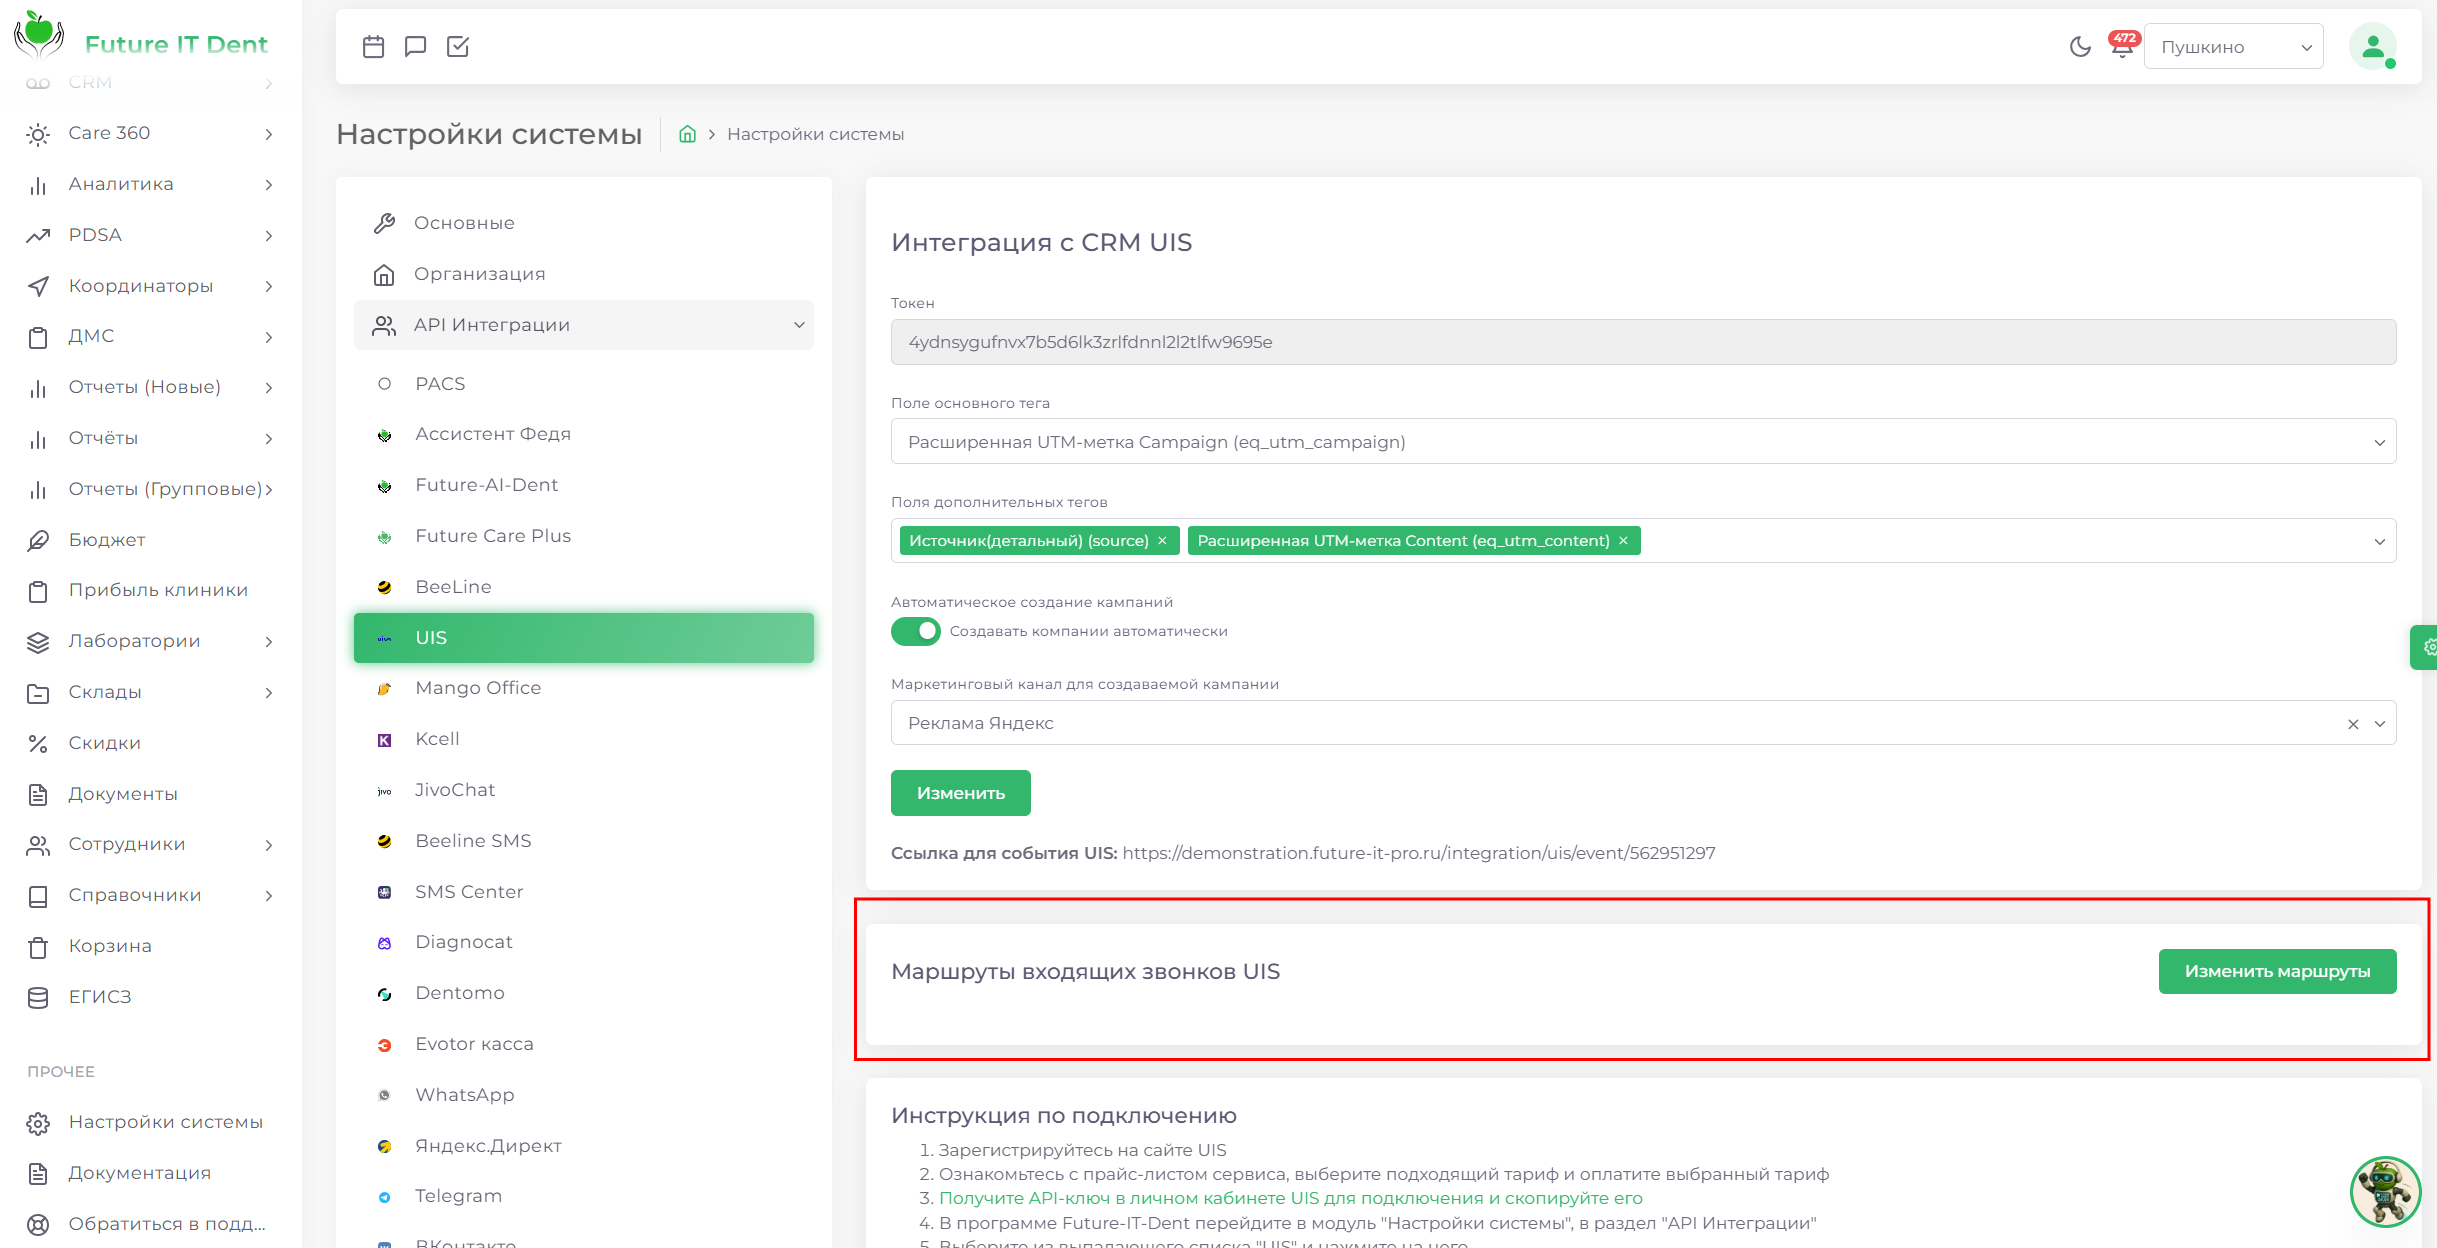The width and height of the screenshot is (2437, 1248).
Task: Clear the Реклама Яндекс channel selection
Action: click(x=2353, y=724)
